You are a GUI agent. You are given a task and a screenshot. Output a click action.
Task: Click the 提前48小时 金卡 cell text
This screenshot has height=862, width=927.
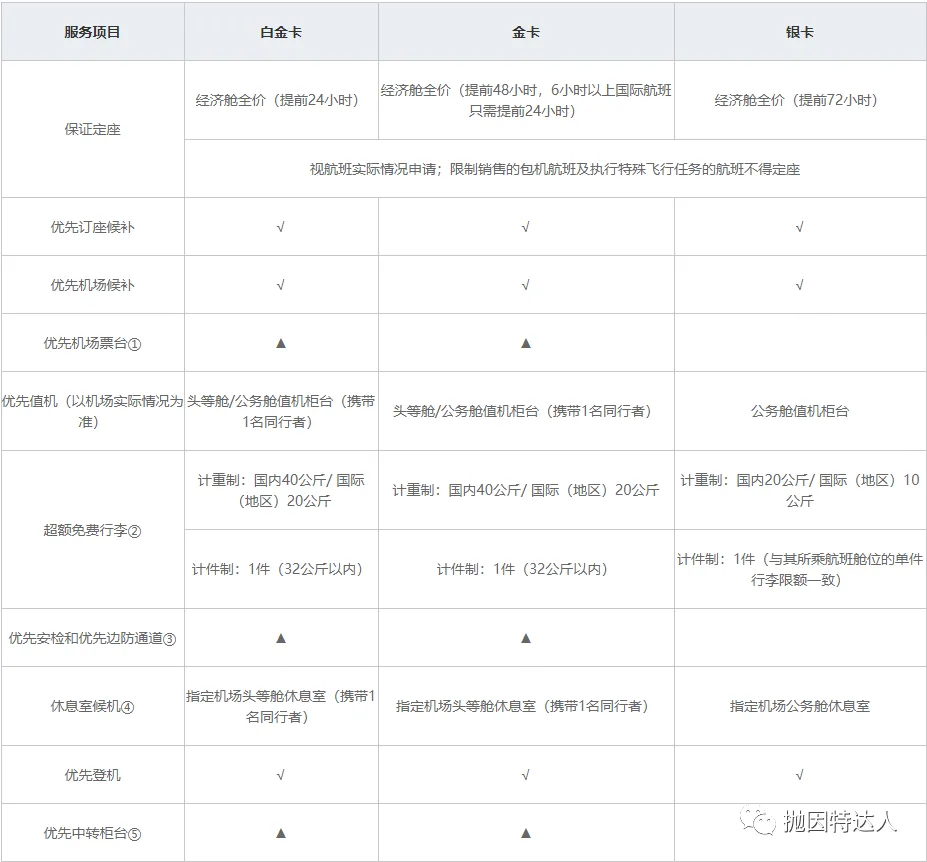pyautogui.click(x=526, y=101)
